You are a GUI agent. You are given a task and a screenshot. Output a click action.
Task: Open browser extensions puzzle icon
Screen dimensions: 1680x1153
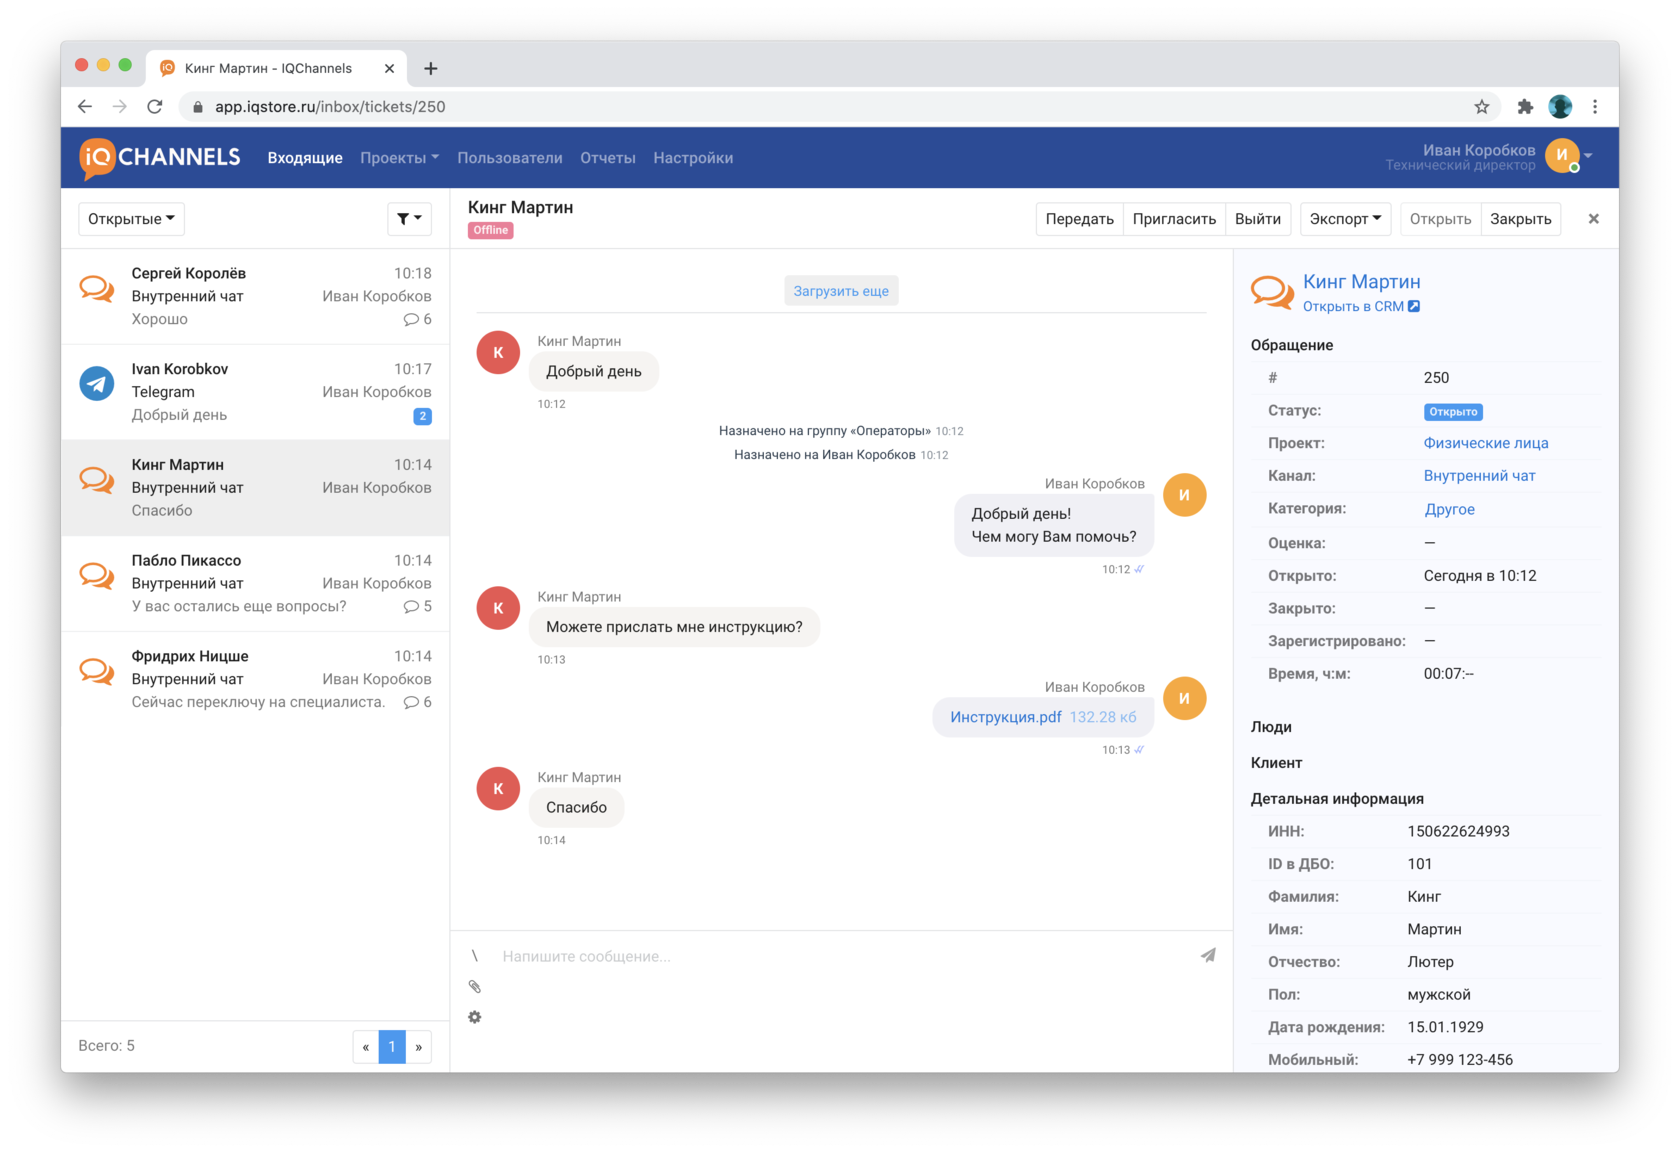(x=1525, y=107)
